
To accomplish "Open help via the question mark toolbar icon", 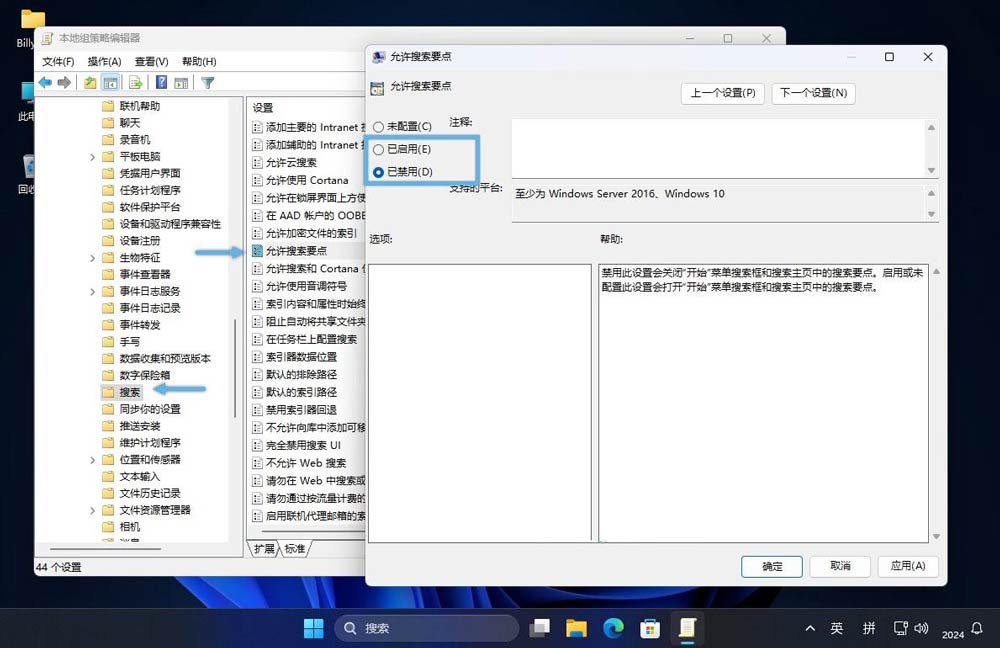I will click(160, 83).
